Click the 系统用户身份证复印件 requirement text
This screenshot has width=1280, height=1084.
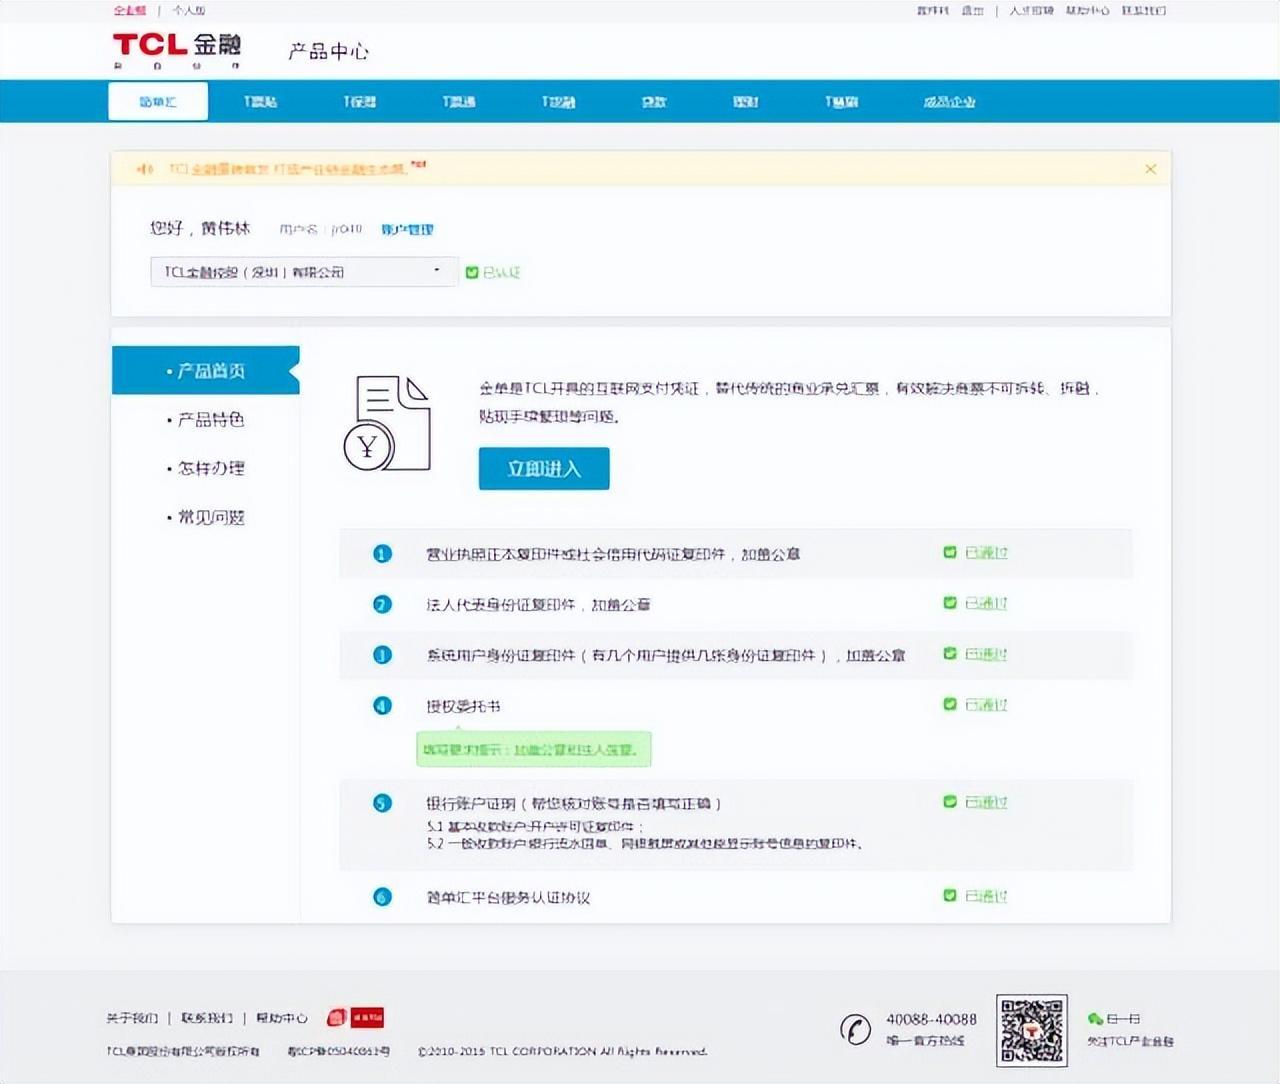click(x=666, y=656)
